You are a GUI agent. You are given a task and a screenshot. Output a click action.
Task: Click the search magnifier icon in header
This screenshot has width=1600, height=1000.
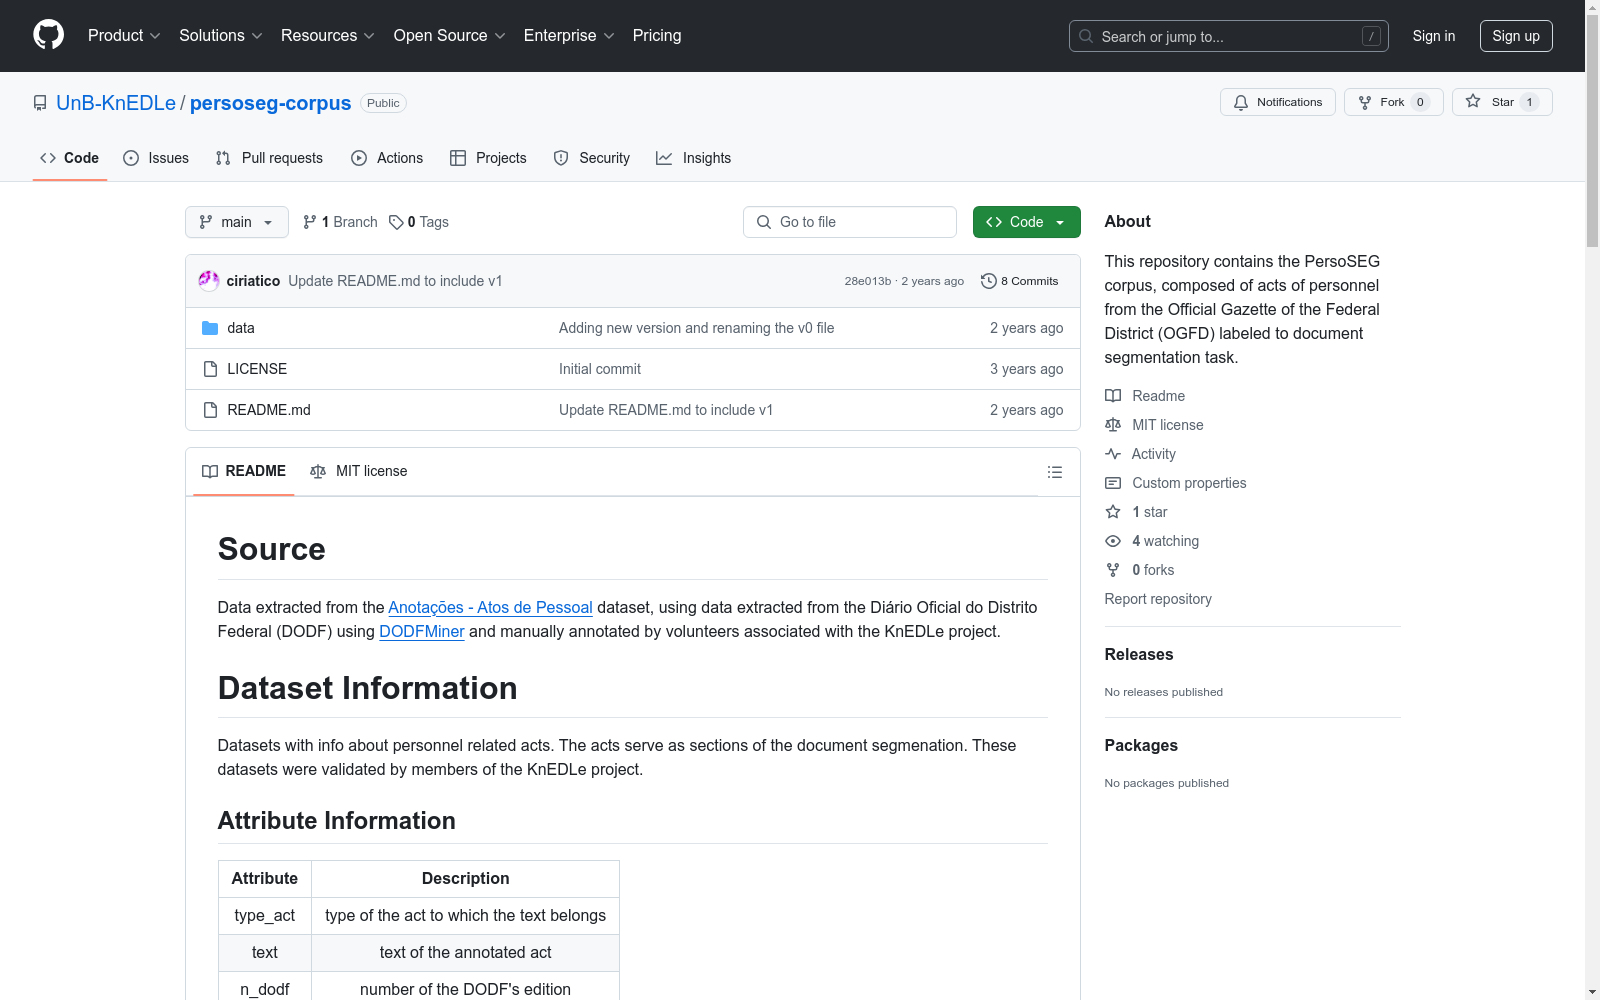tap(1086, 36)
